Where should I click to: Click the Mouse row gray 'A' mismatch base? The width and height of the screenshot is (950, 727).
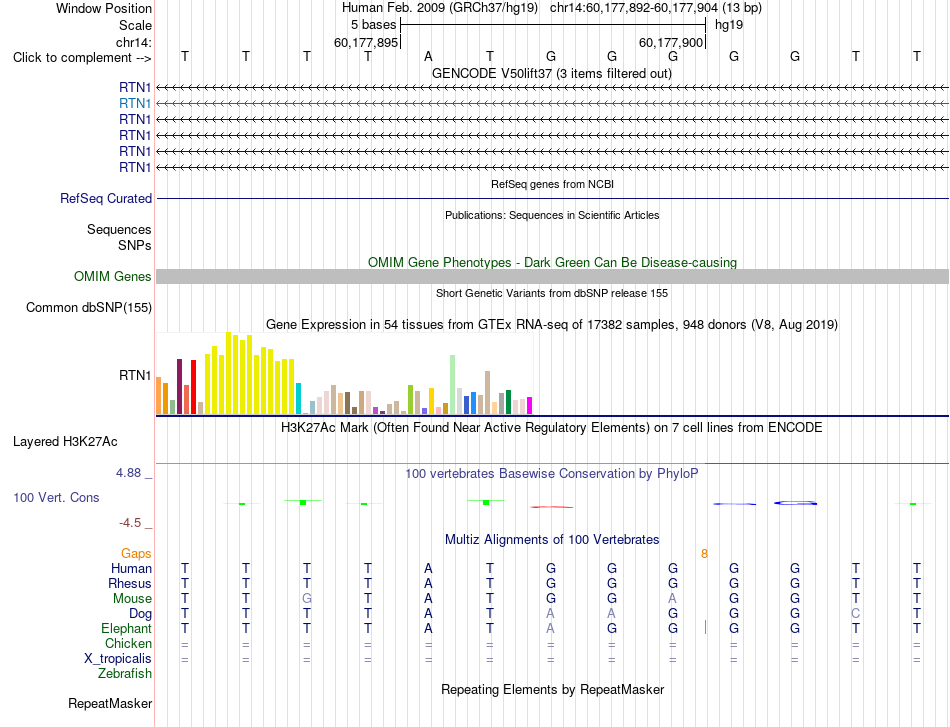673,598
